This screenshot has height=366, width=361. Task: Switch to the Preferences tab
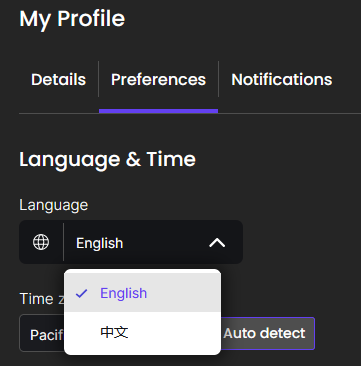[x=158, y=80]
